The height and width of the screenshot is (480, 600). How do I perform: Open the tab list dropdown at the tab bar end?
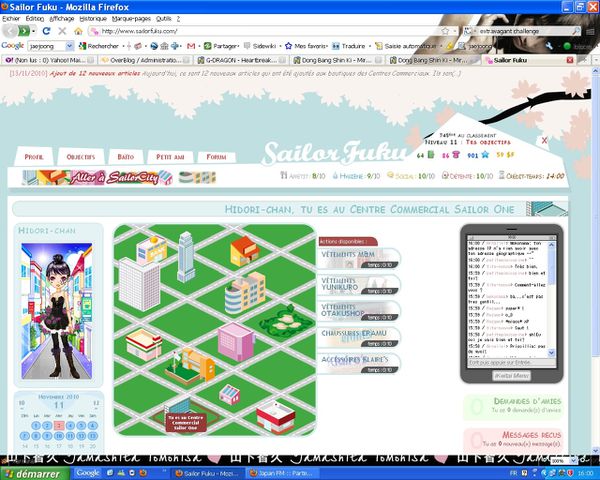coord(596,60)
